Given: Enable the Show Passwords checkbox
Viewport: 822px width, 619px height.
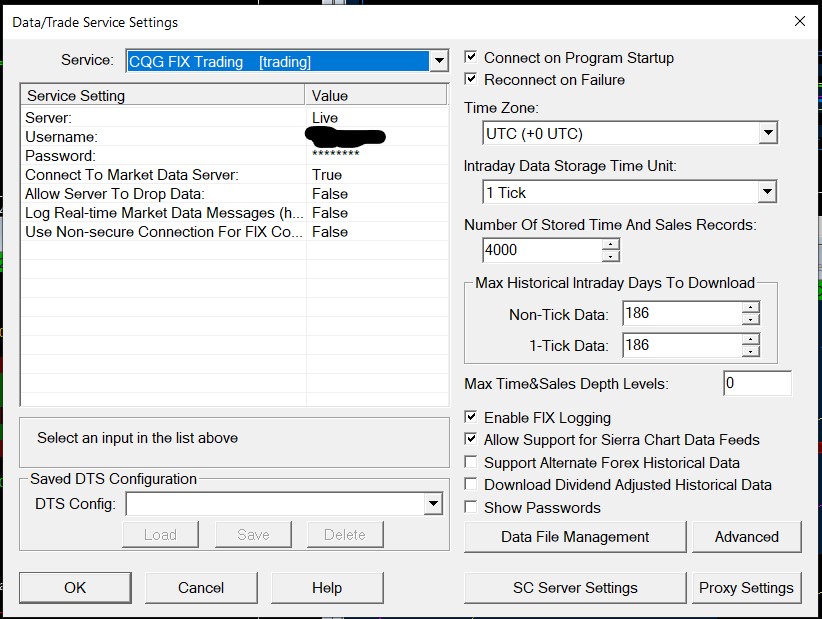Looking at the screenshot, I should coord(471,507).
